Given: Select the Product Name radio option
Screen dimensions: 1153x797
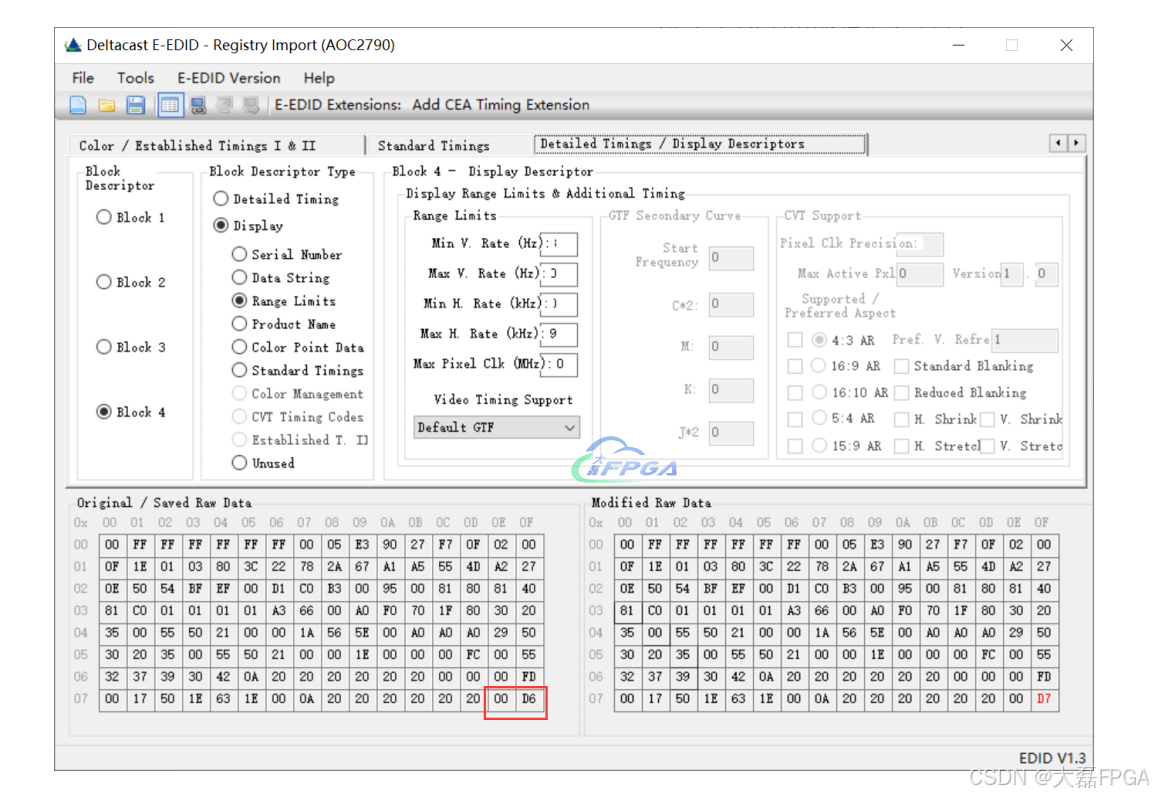Looking at the screenshot, I should point(239,324).
